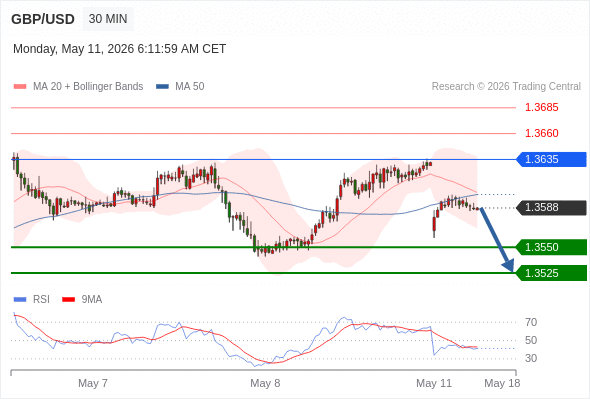Click the May 7 date axis label
The height and width of the screenshot is (400, 590).
click(93, 383)
